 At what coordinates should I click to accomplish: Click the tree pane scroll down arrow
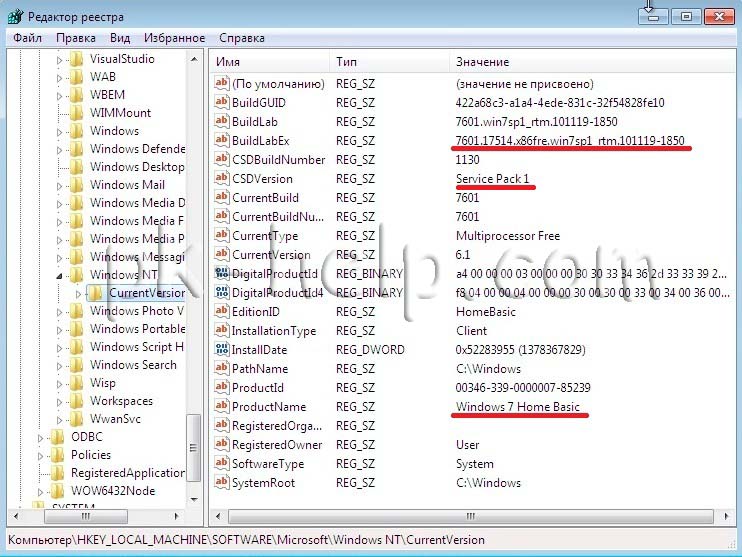[x=194, y=499]
